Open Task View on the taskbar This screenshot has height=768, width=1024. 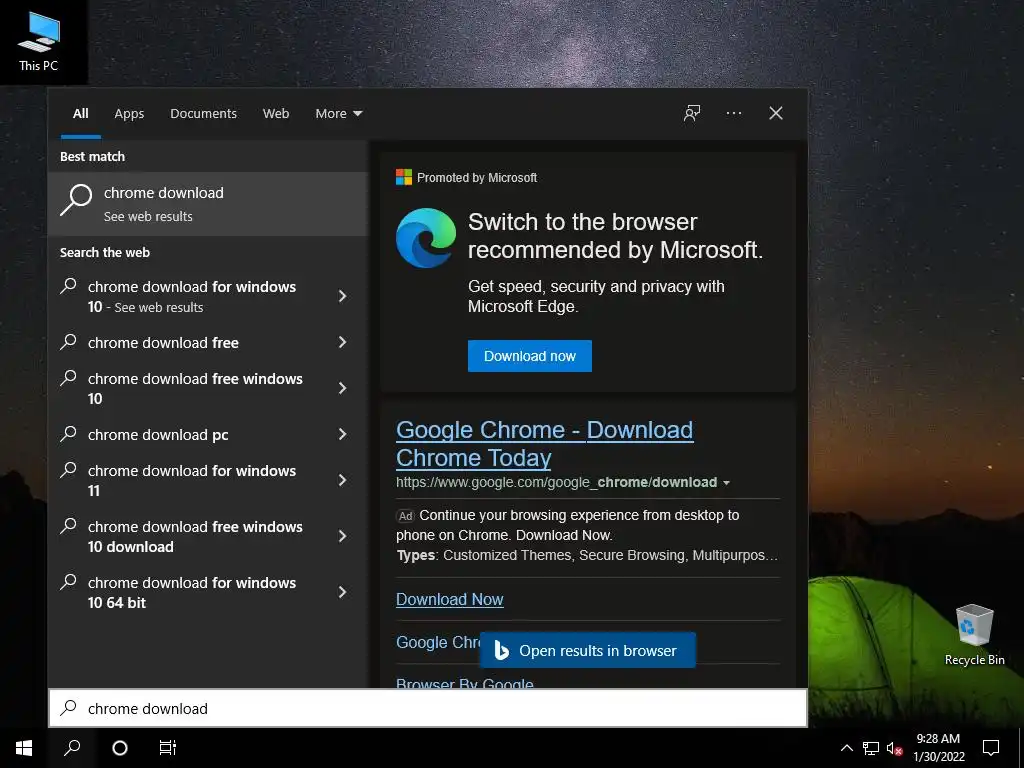coord(168,748)
